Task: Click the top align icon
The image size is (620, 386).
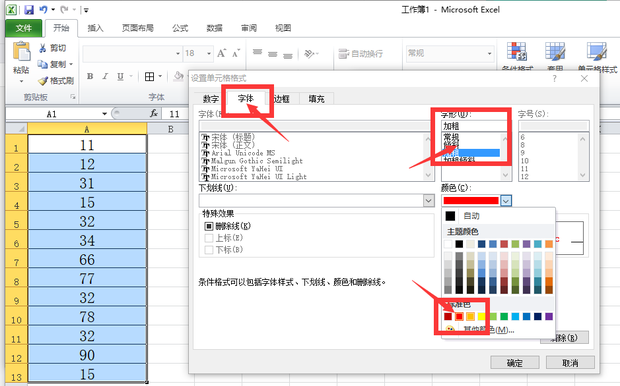Action: click(x=257, y=52)
